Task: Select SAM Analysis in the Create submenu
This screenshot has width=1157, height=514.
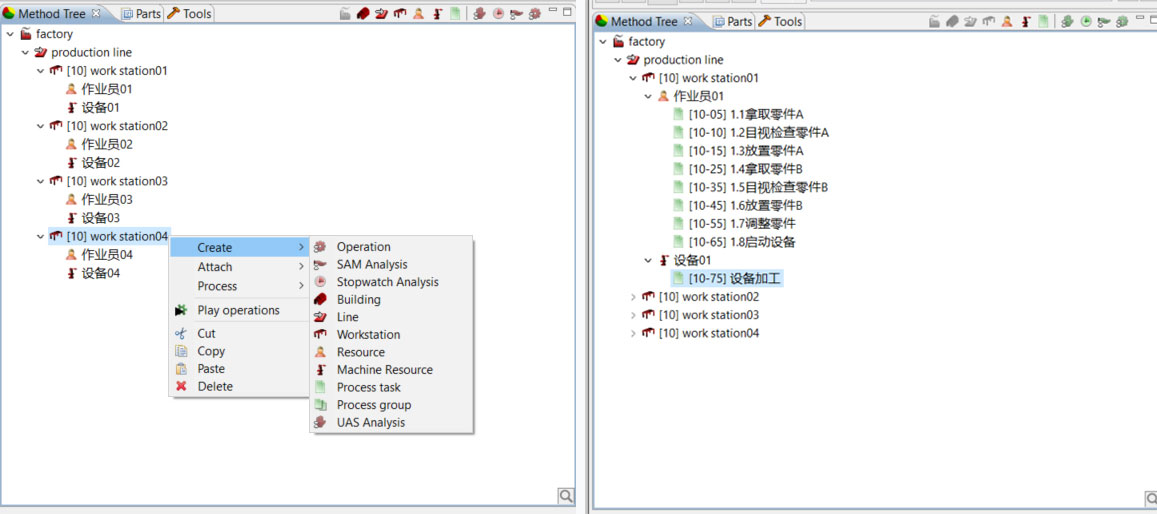Action: [371, 264]
